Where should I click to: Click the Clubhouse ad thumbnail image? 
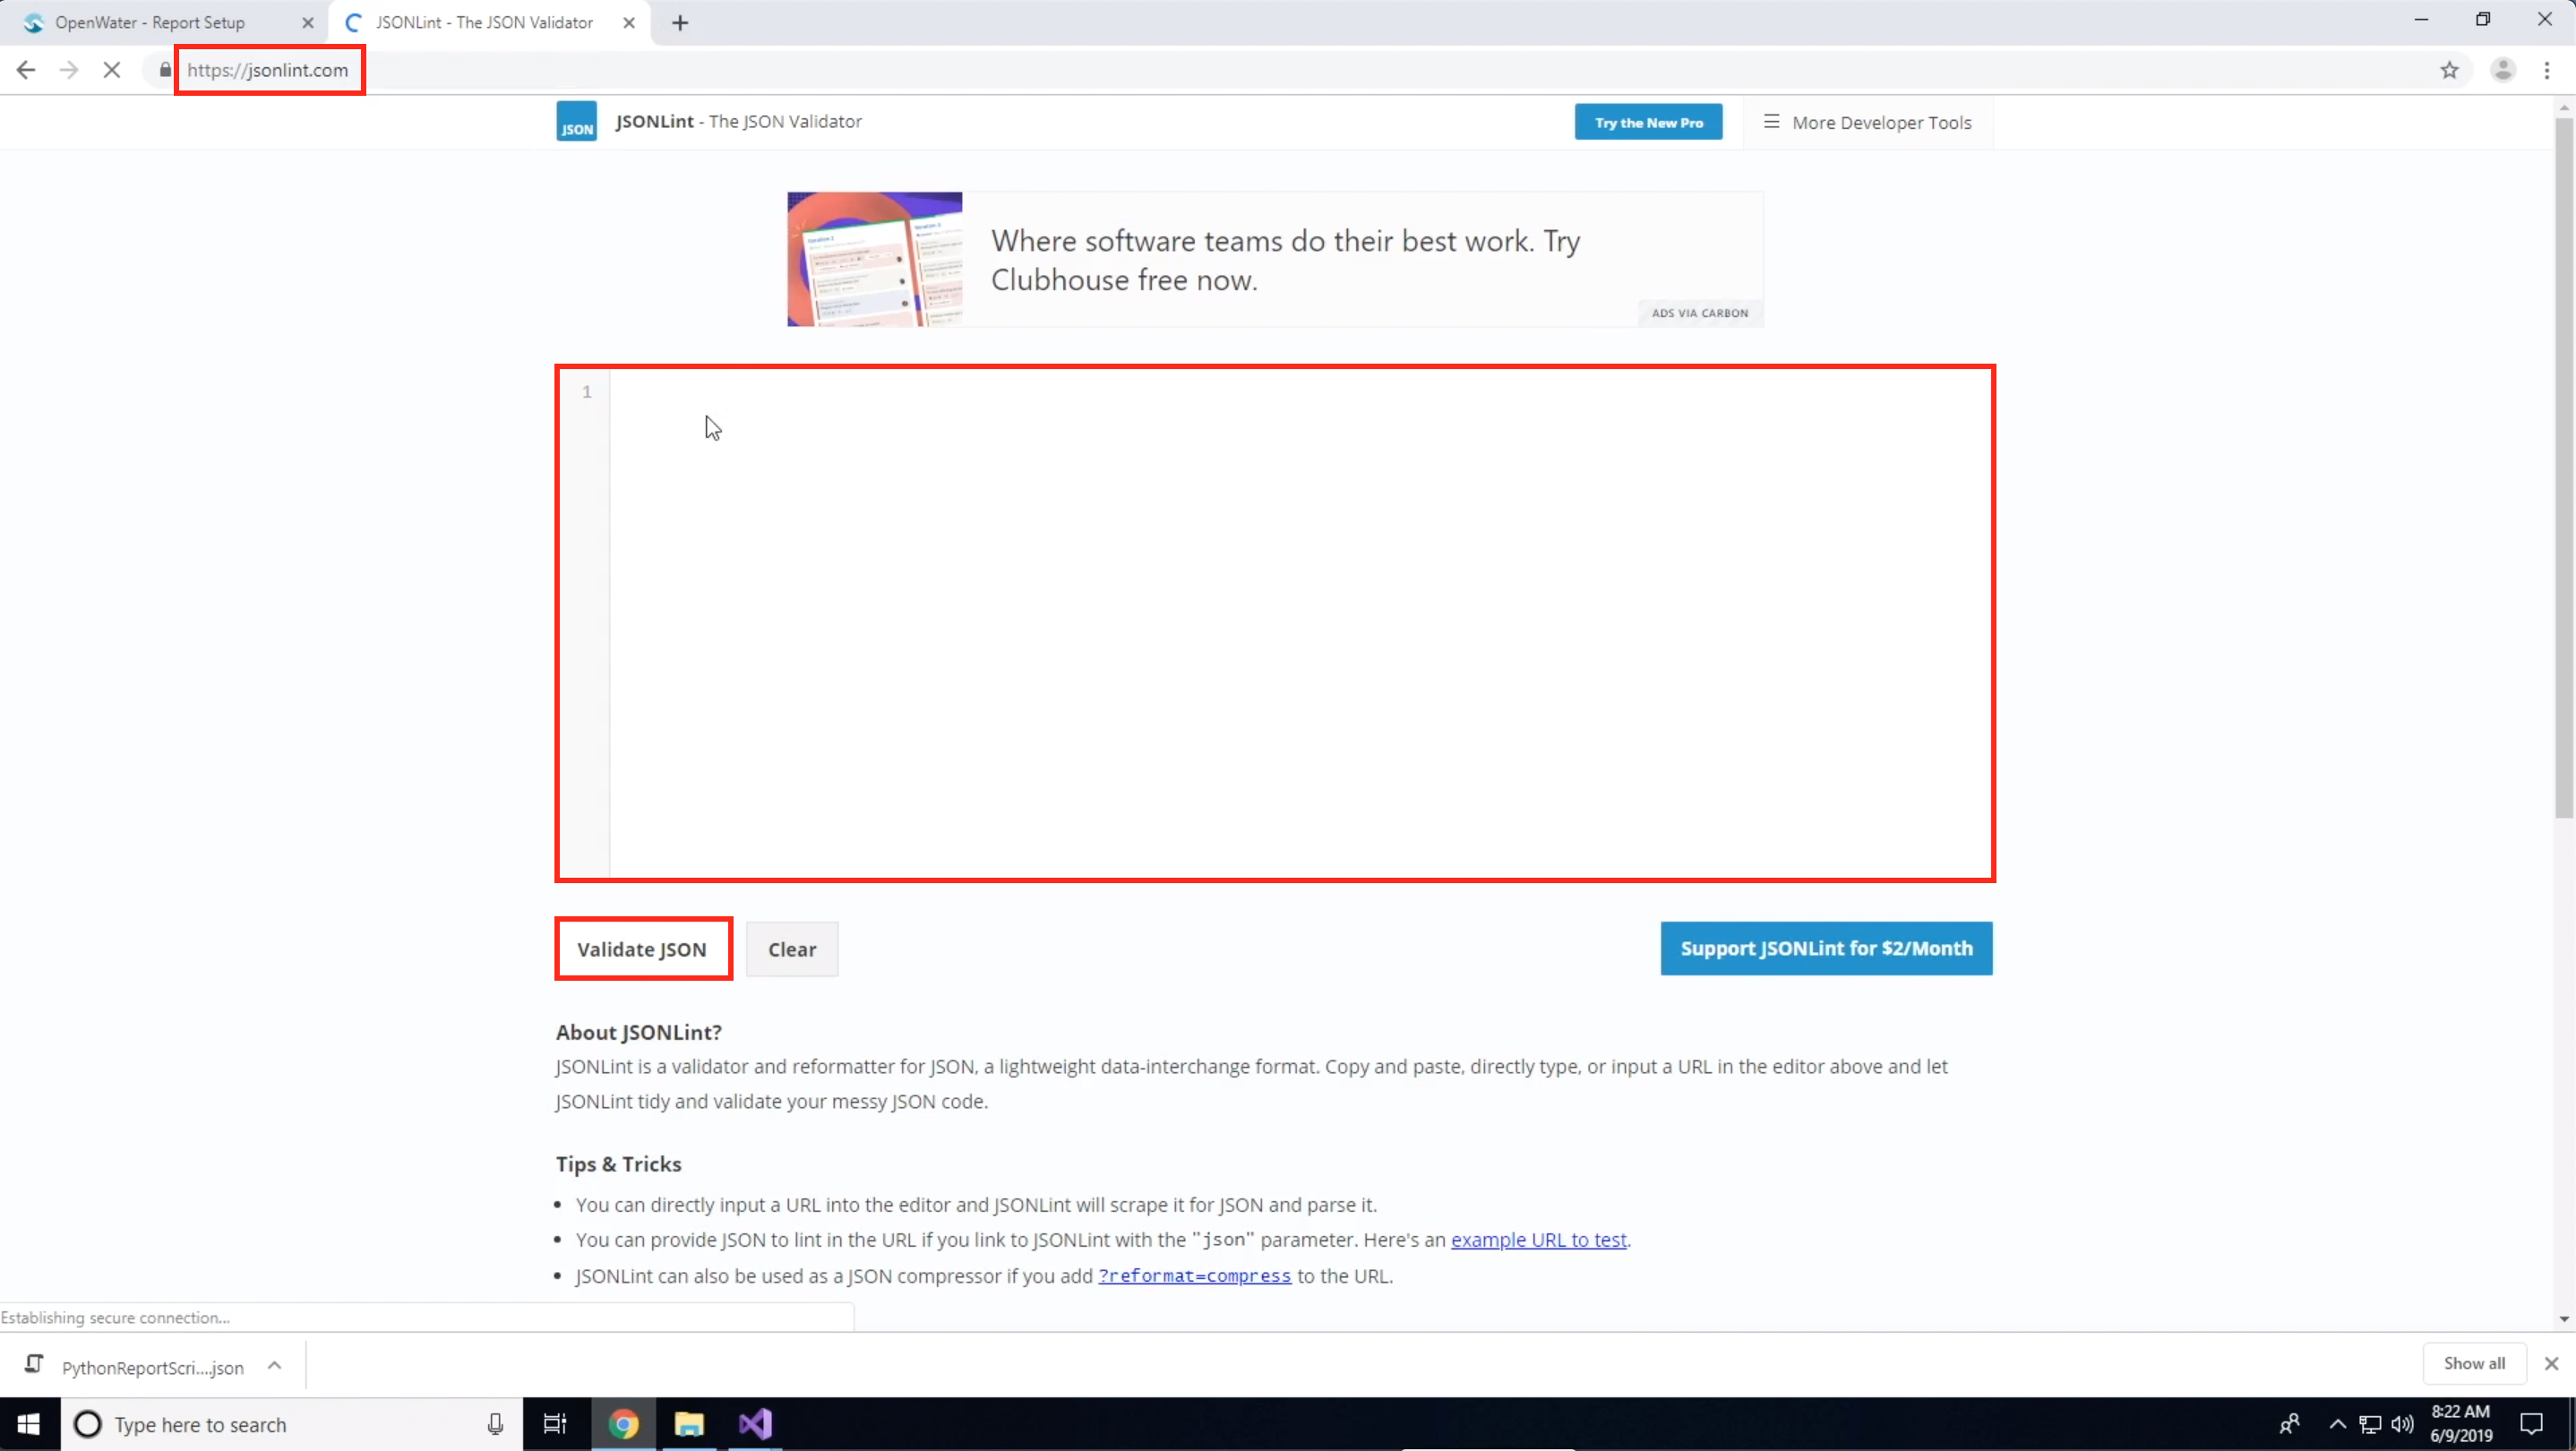(x=875, y=259)
